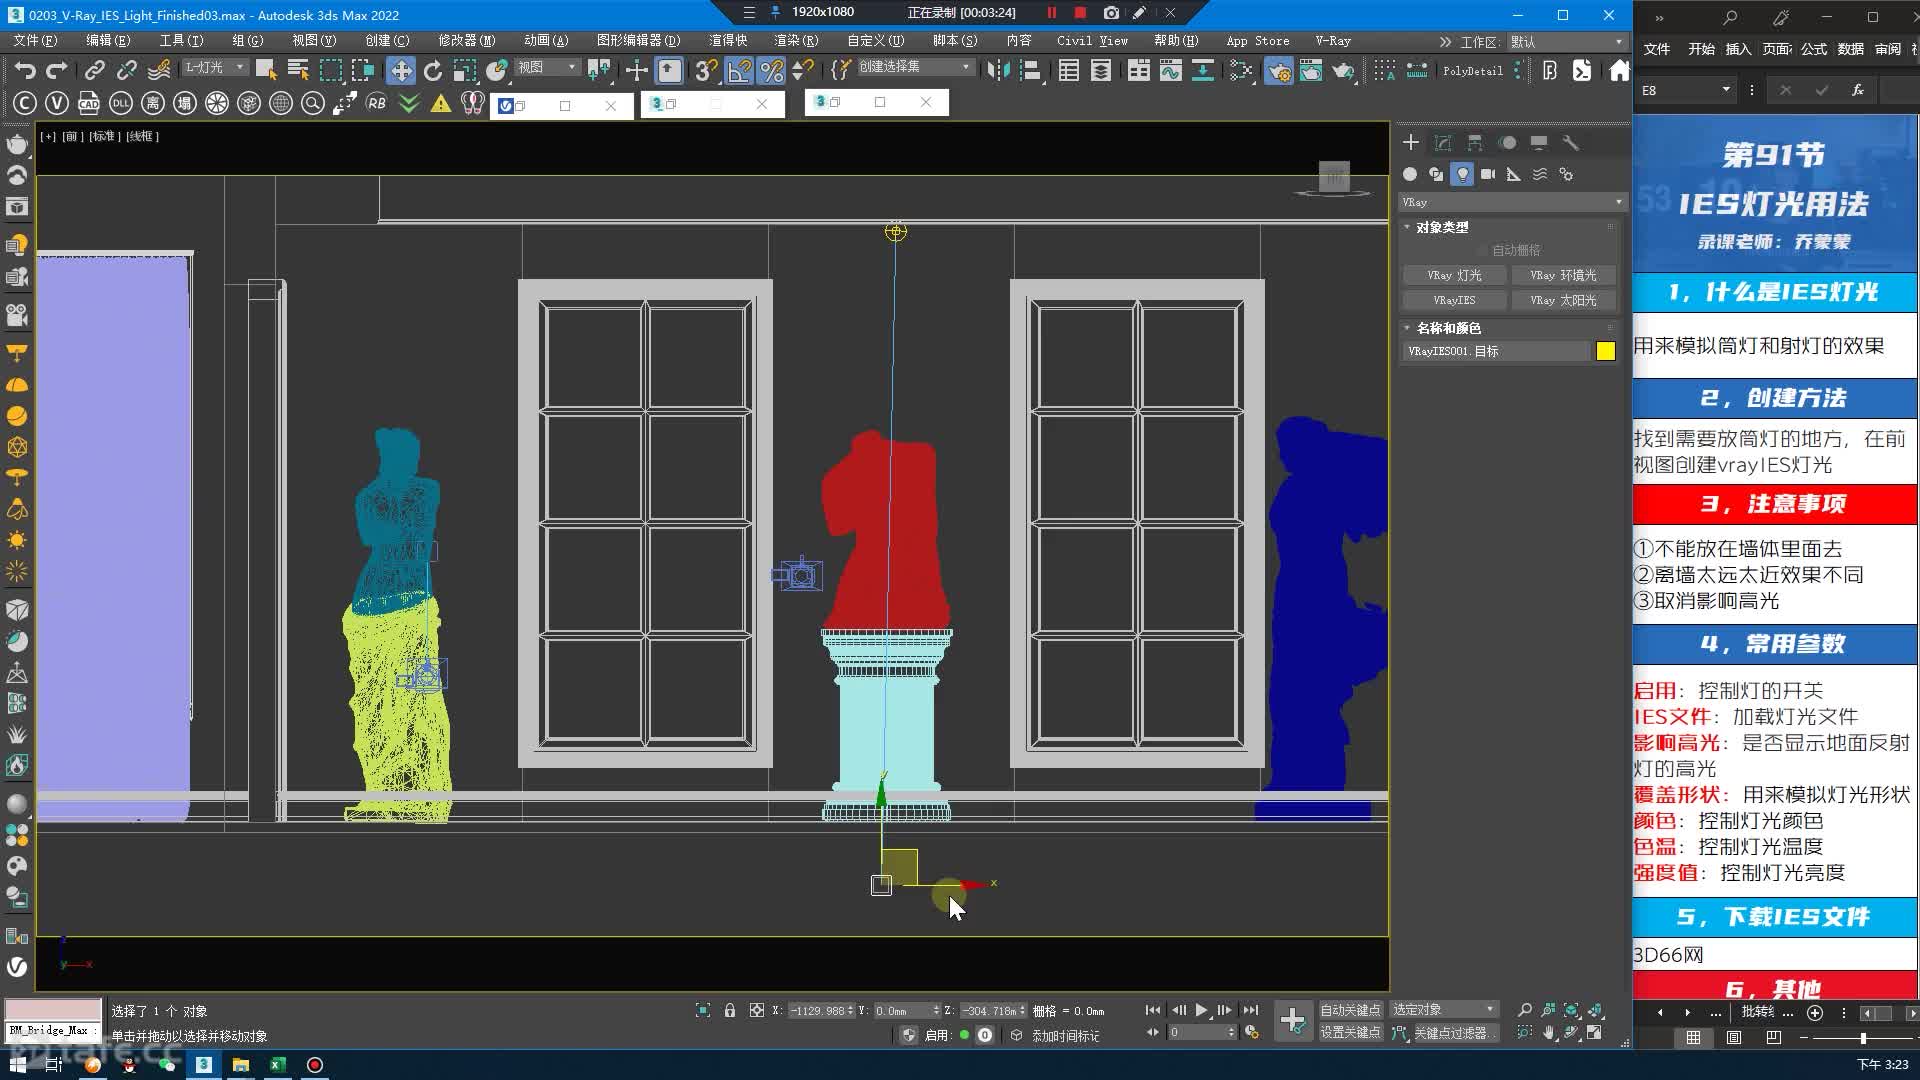The width and height of the screenshot is (1920, 1080).
Task: Select the Geometry category sphere icon
Action: (1410, 174)
